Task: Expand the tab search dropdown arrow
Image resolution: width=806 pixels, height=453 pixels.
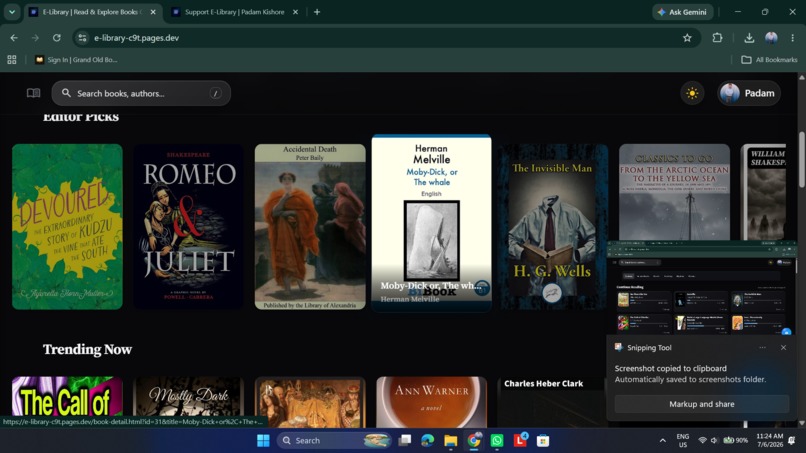Action: [11, 12]
